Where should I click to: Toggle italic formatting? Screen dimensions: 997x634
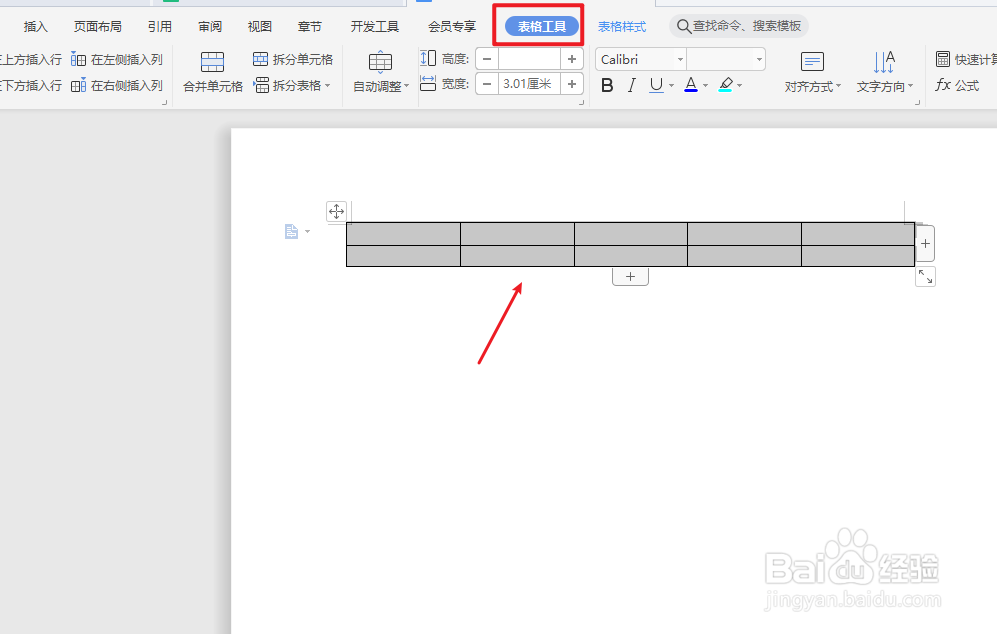pos(631,85)
